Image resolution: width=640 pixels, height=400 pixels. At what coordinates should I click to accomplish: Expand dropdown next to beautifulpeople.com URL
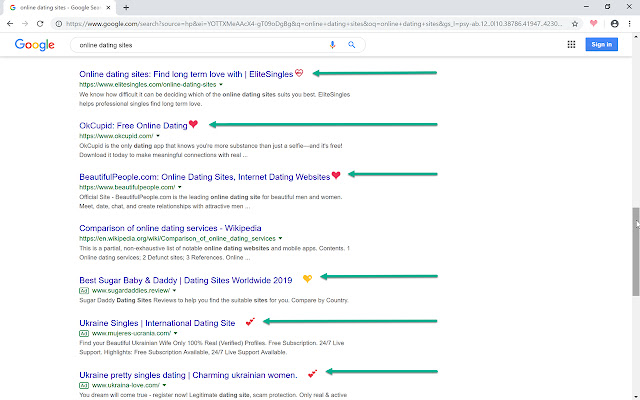pyautogui.click(x=180, y=187)
